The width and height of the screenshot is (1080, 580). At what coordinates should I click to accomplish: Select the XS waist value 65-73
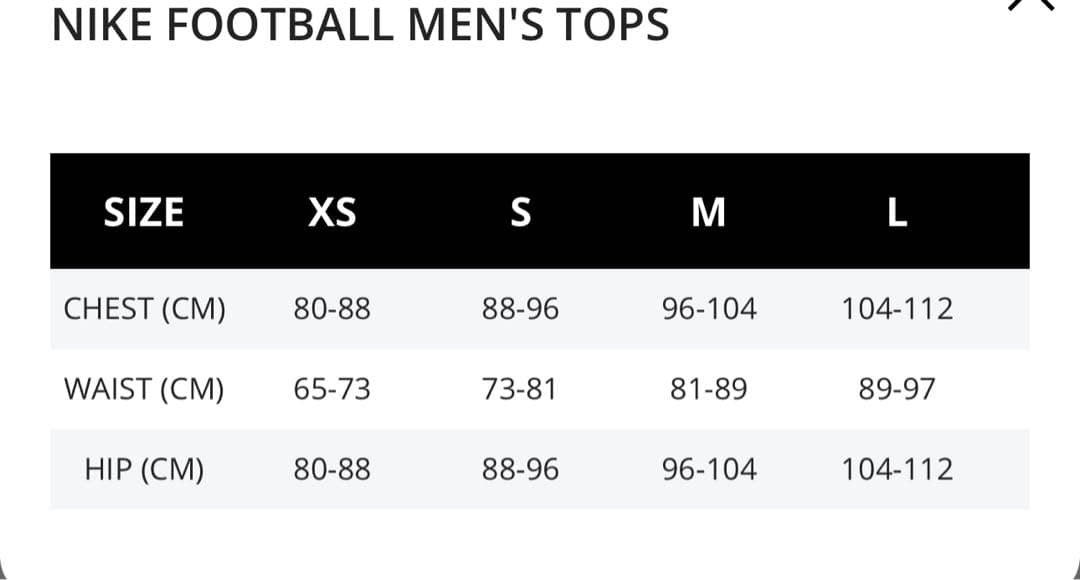click(332, 389)
